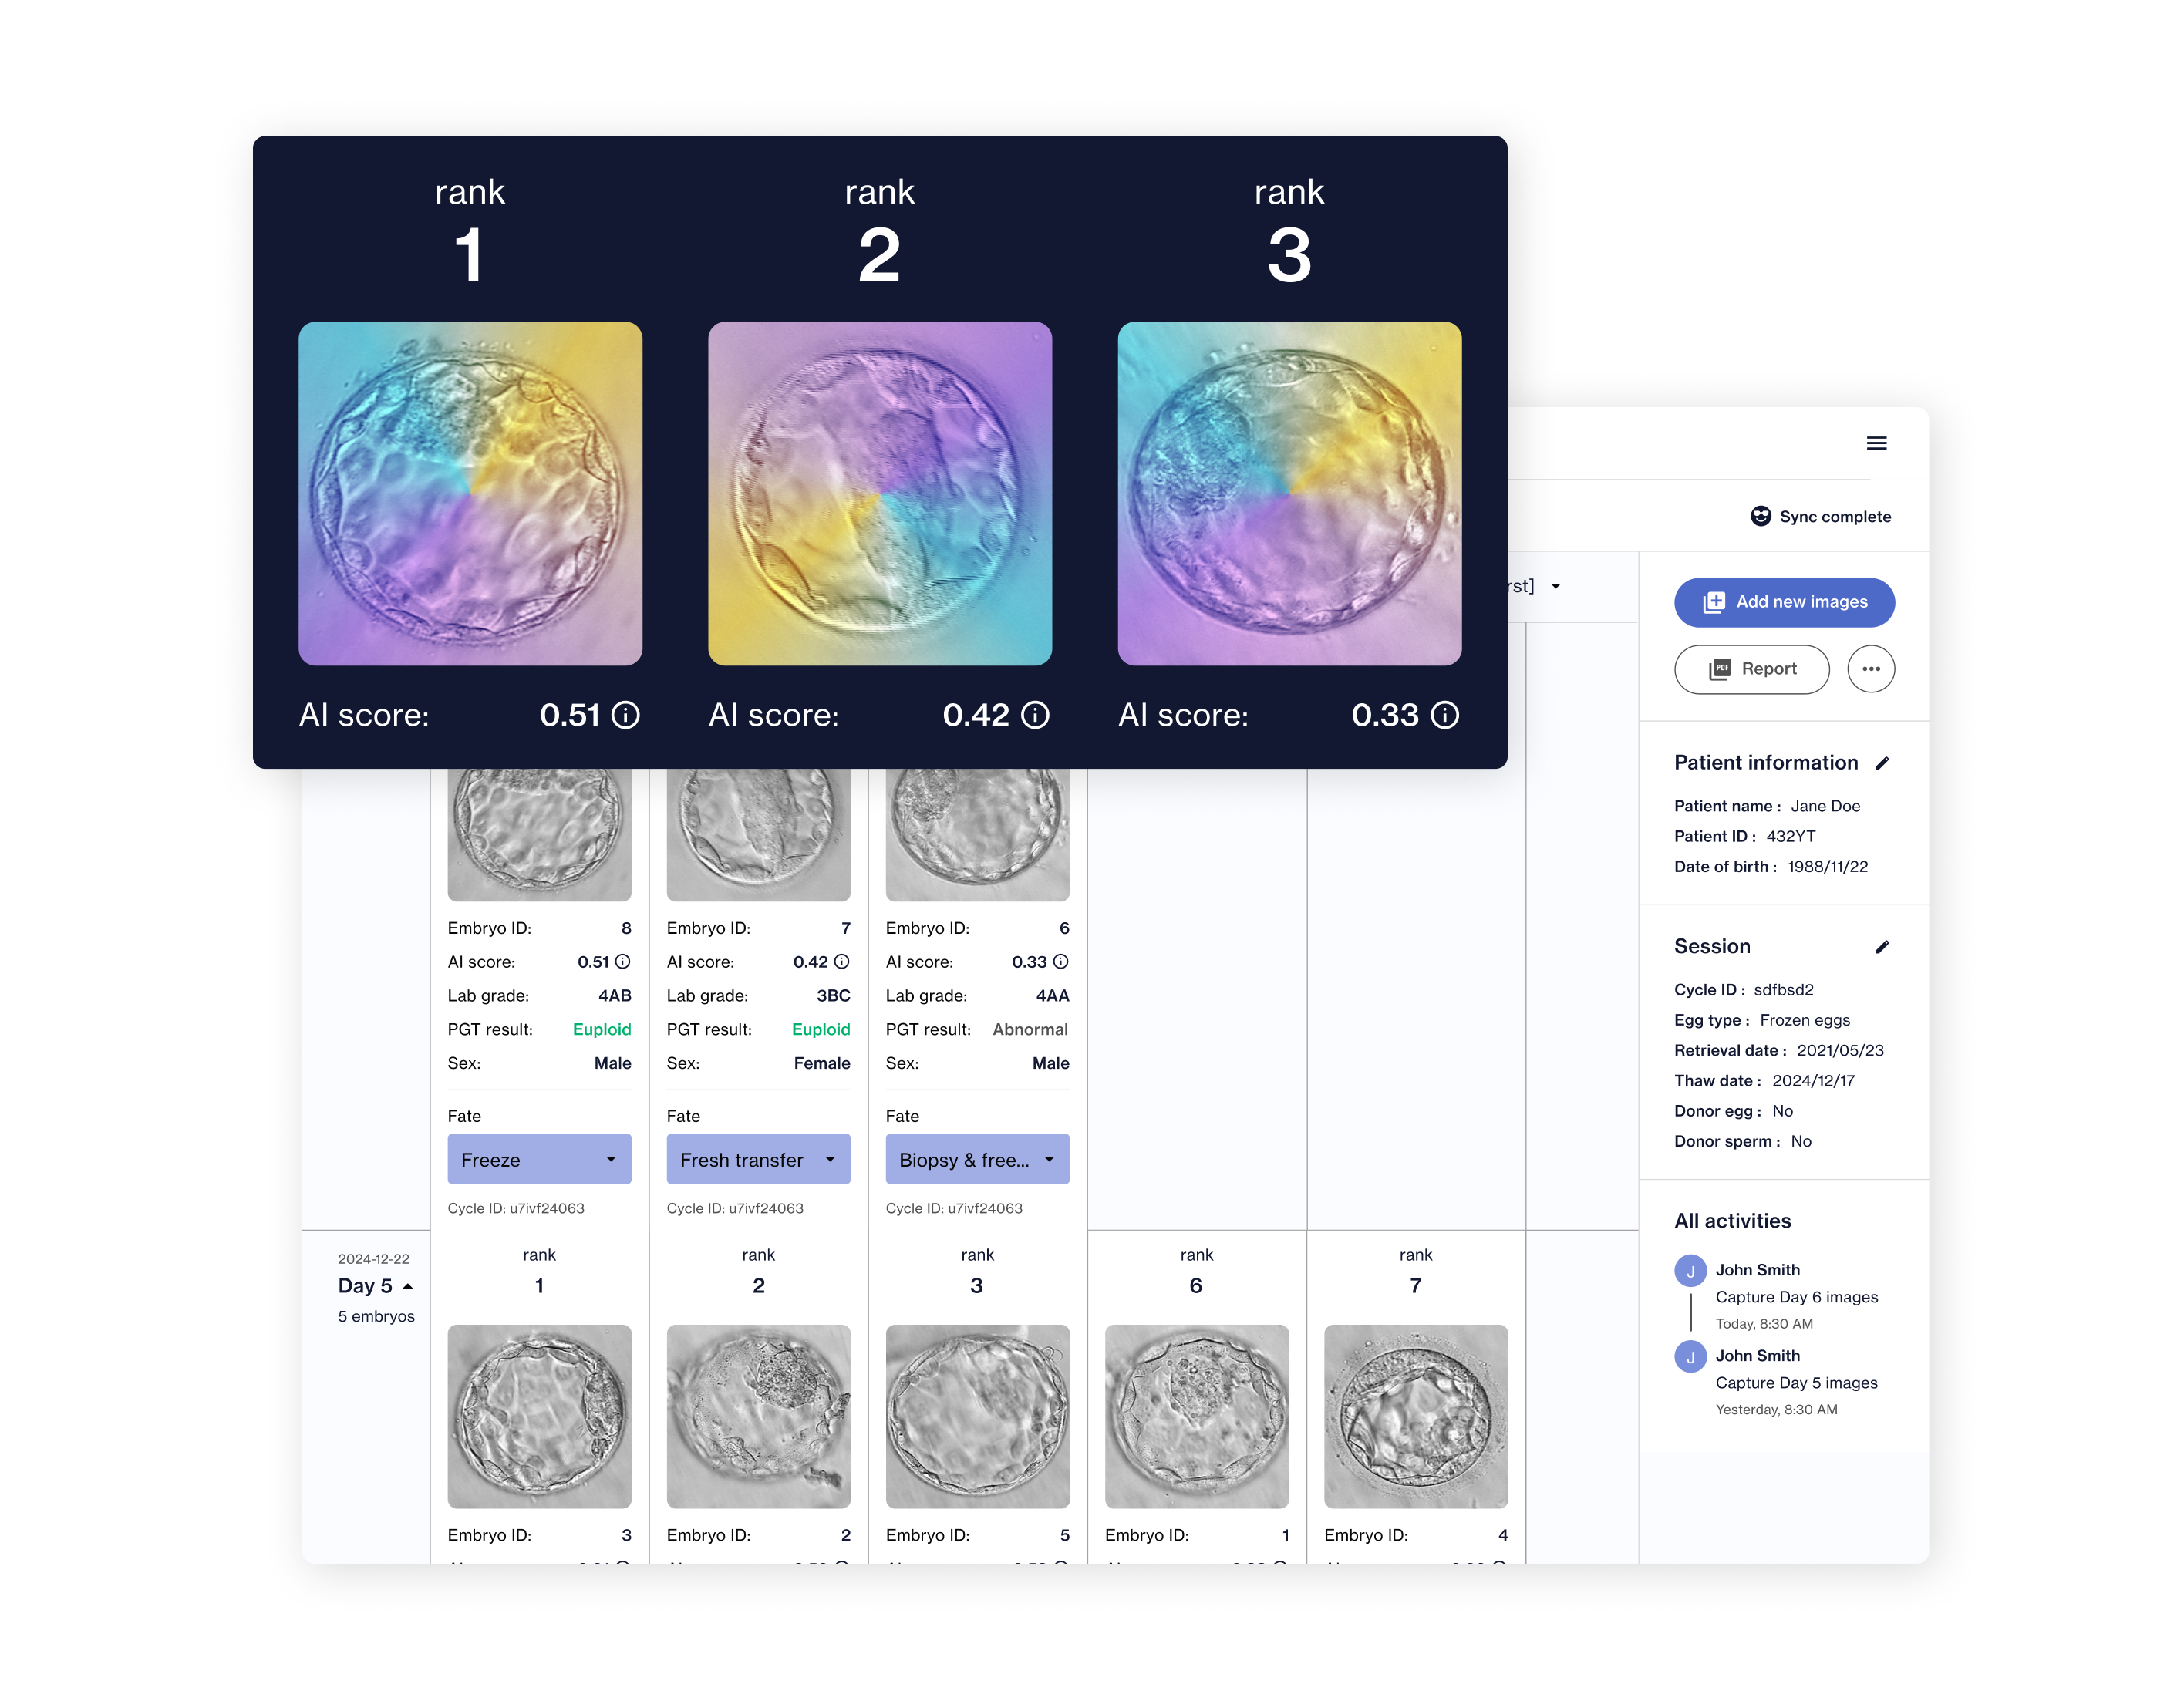Click Thaw date value '2024/12/17'
The width and height of the screenshot is (2184, 1681).
click(x=1813, y=1081)
